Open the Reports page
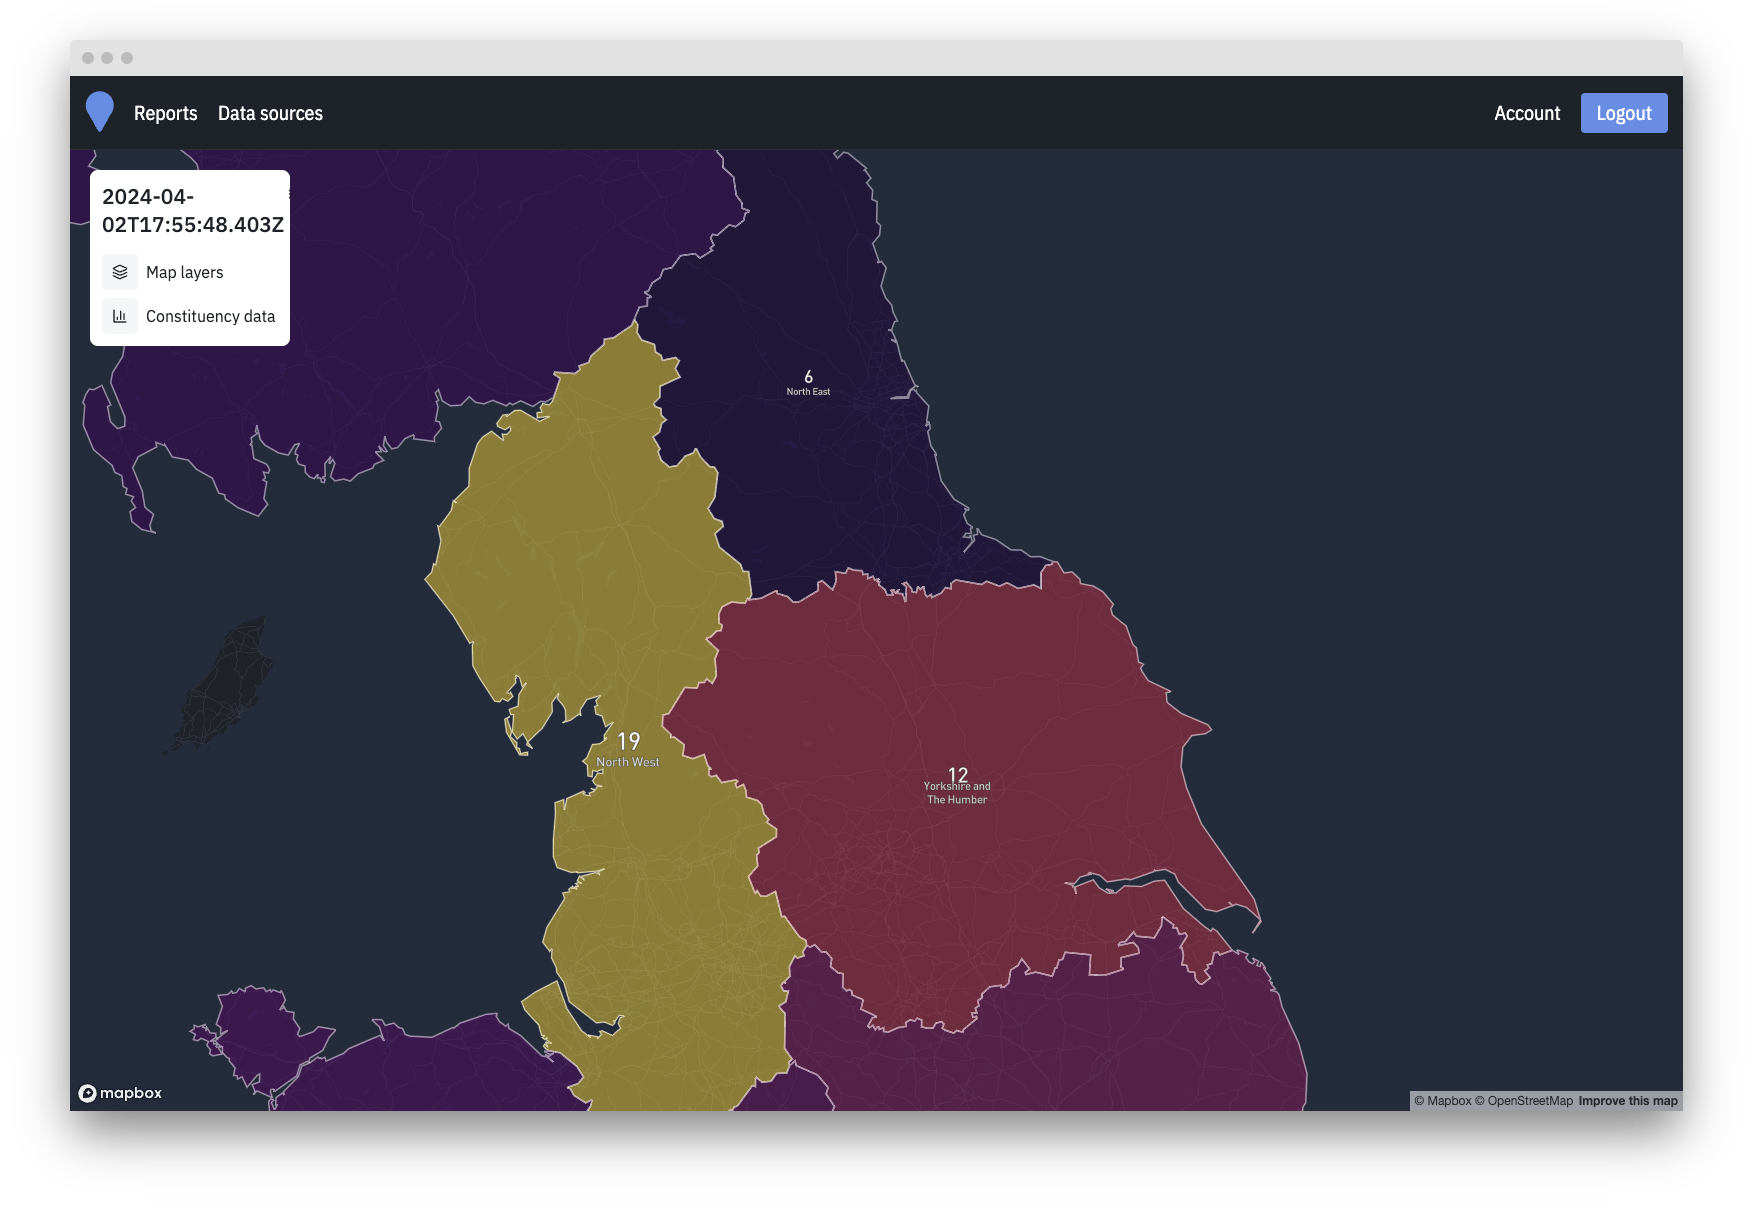The height and width of the screenshot is (1211, 1753). click(165, 113)
